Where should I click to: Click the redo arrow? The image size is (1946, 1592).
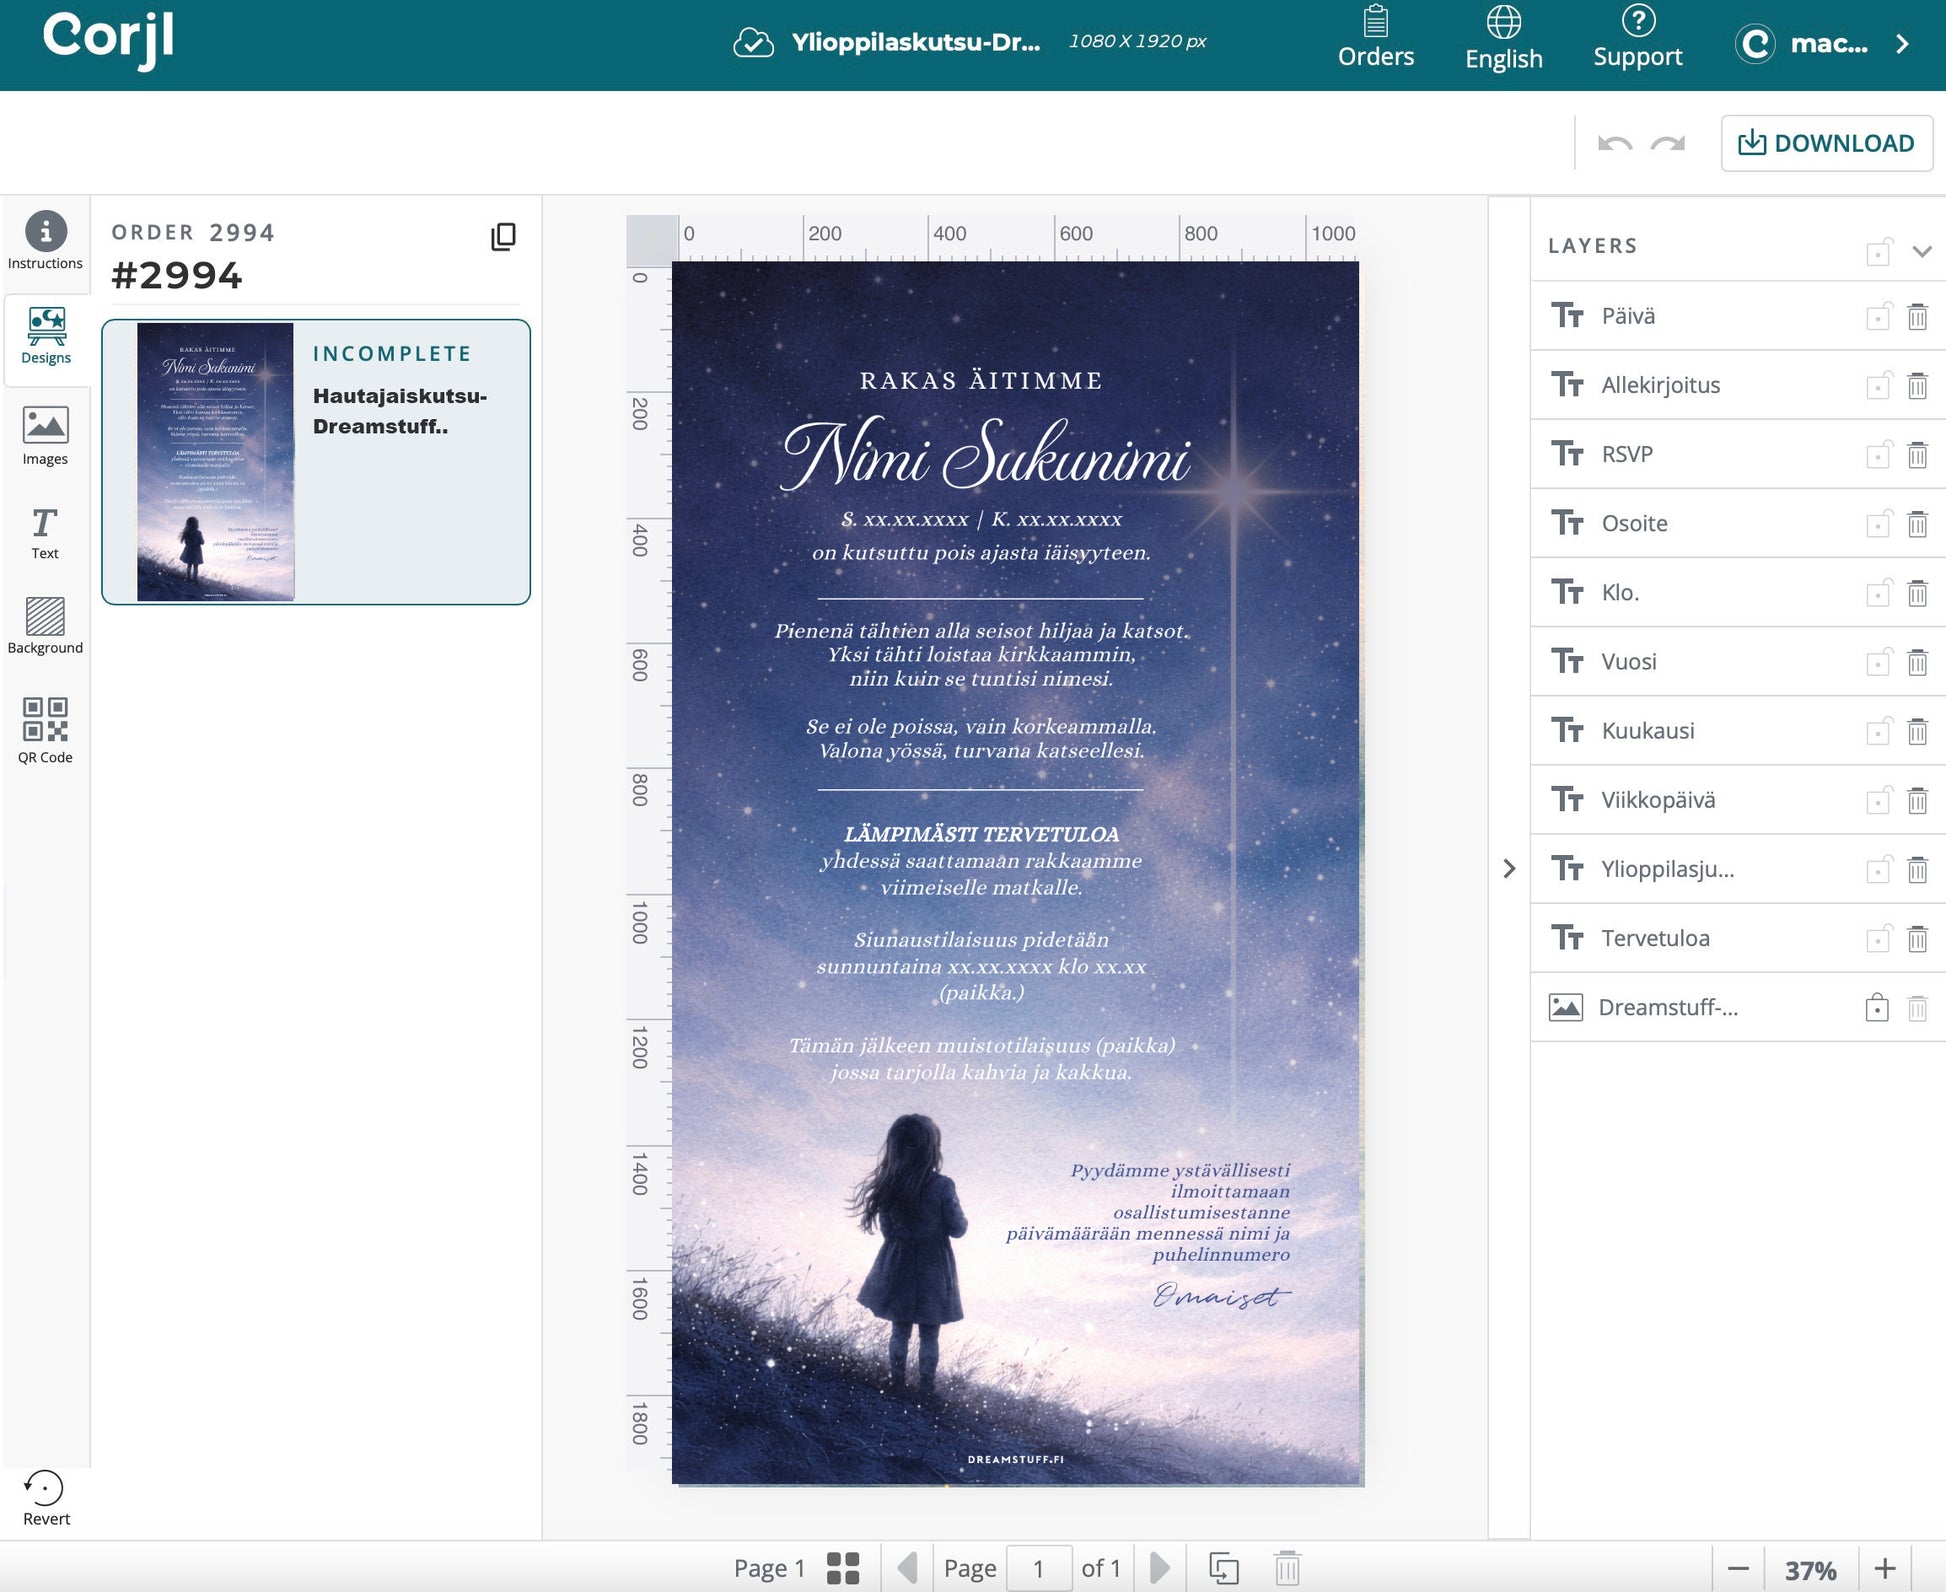(1668, 144)
